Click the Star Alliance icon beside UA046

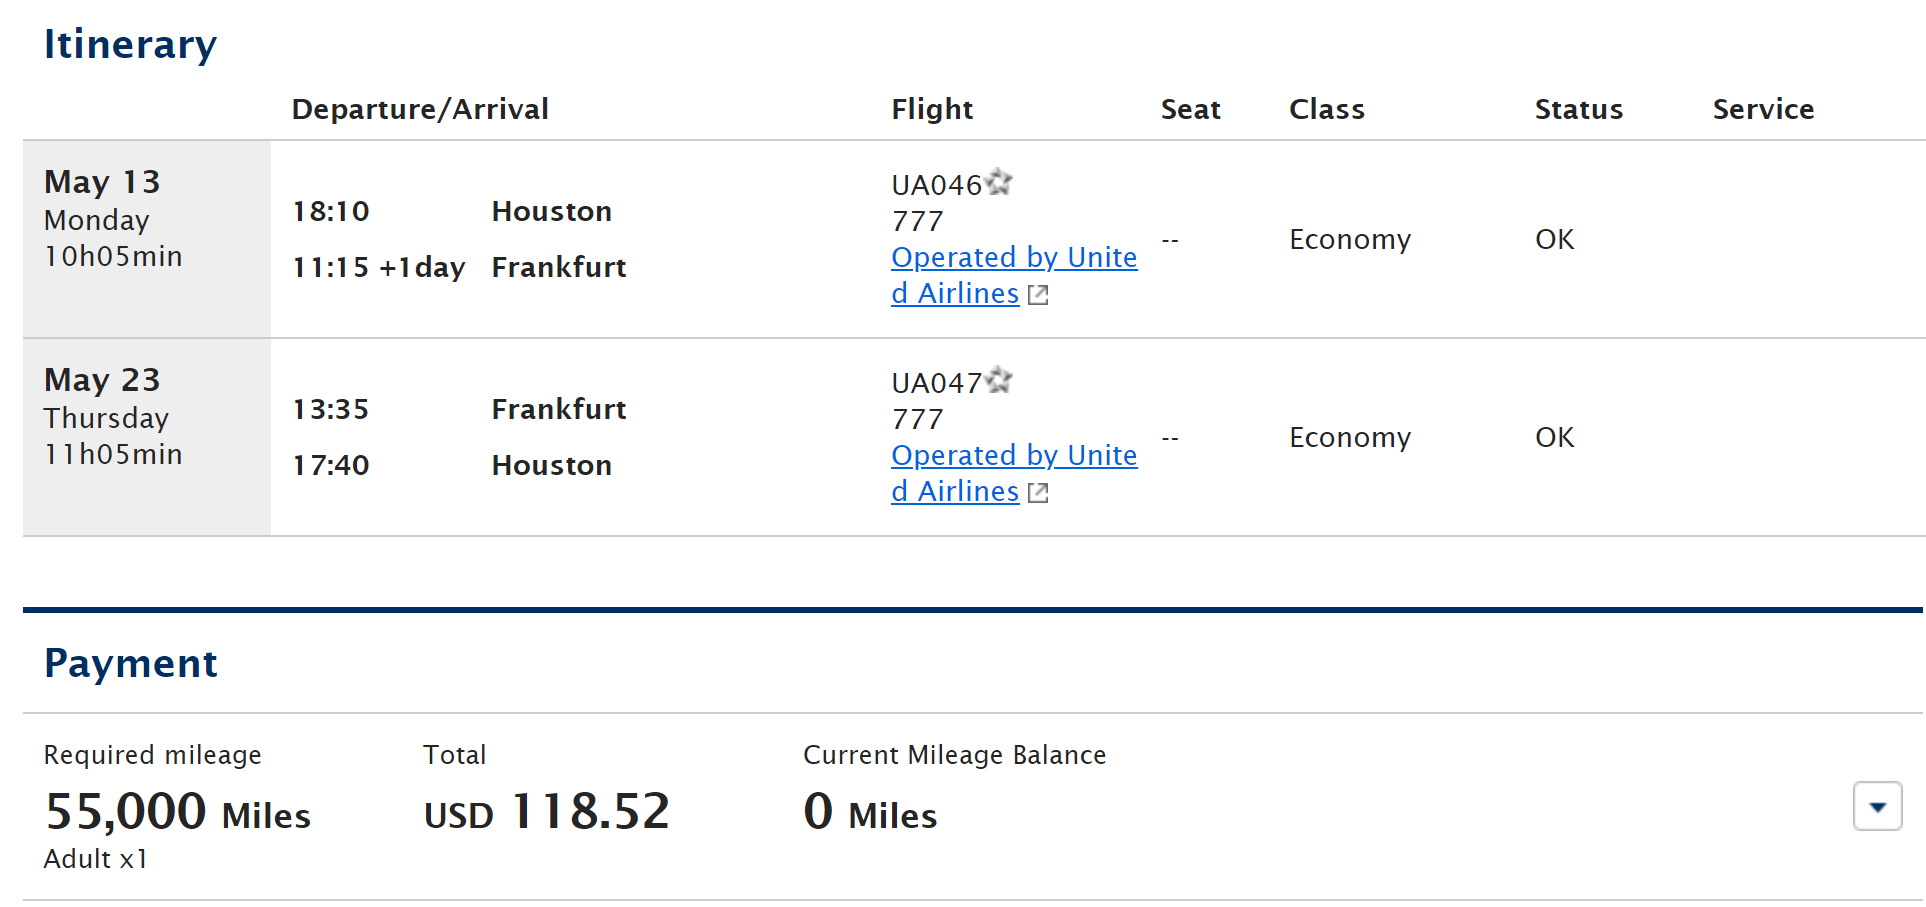coord(999,182)
